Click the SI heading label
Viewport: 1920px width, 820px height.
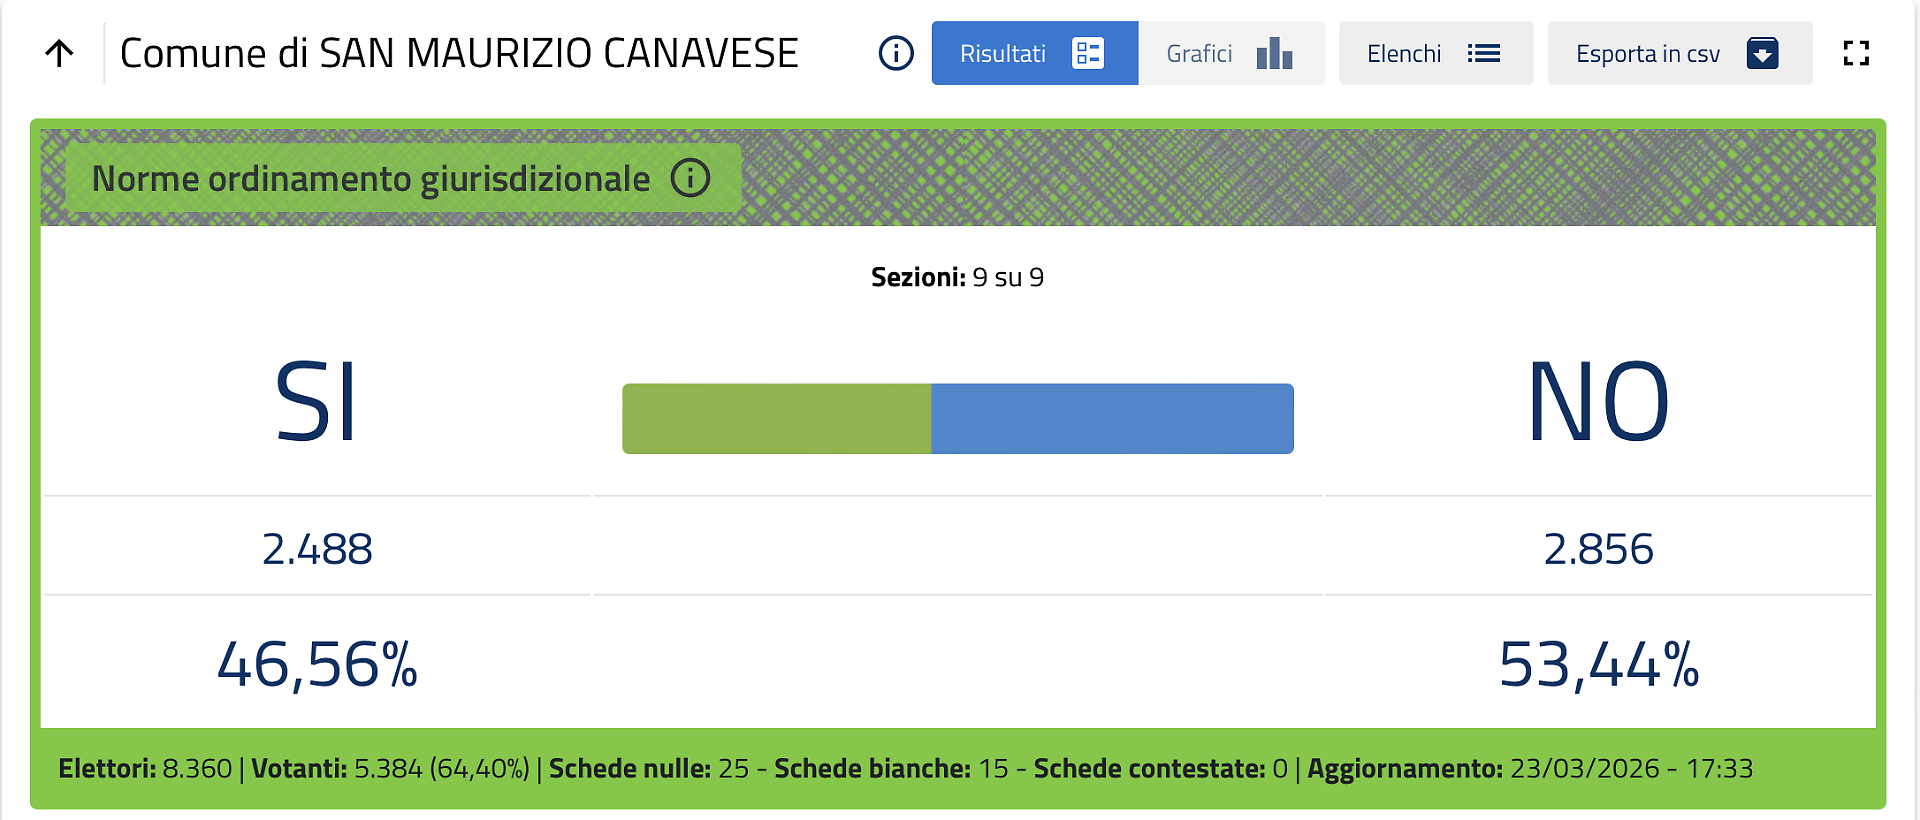pos(316,402)
